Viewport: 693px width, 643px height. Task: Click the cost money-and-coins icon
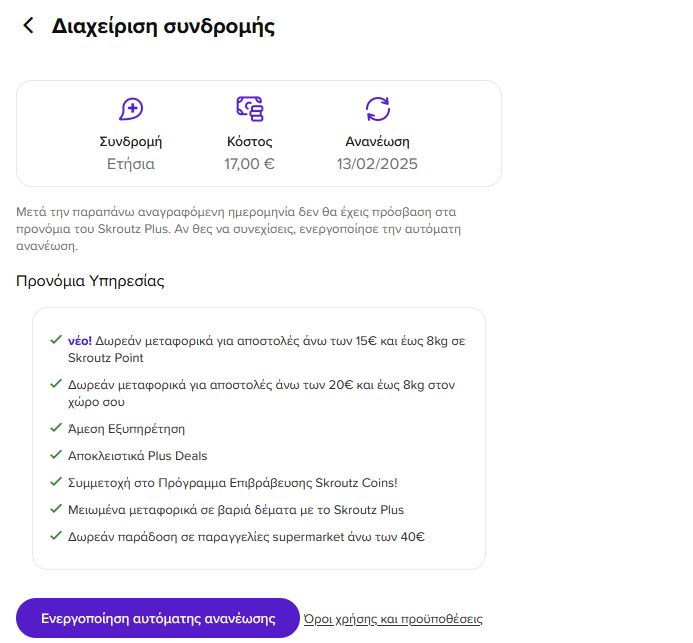[x=250, y=109]
